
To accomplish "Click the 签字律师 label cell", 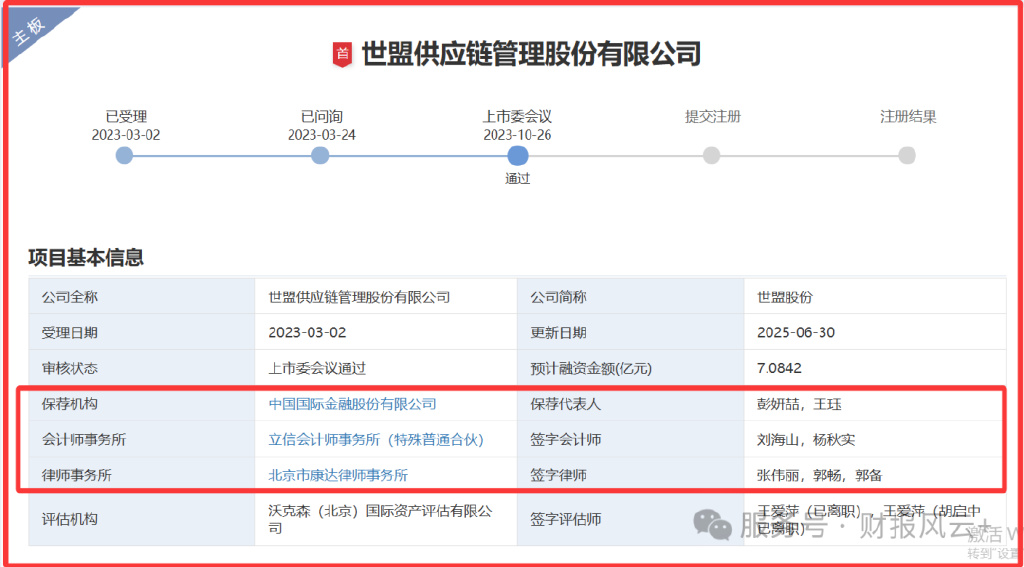I will click(x=630, y=475).
